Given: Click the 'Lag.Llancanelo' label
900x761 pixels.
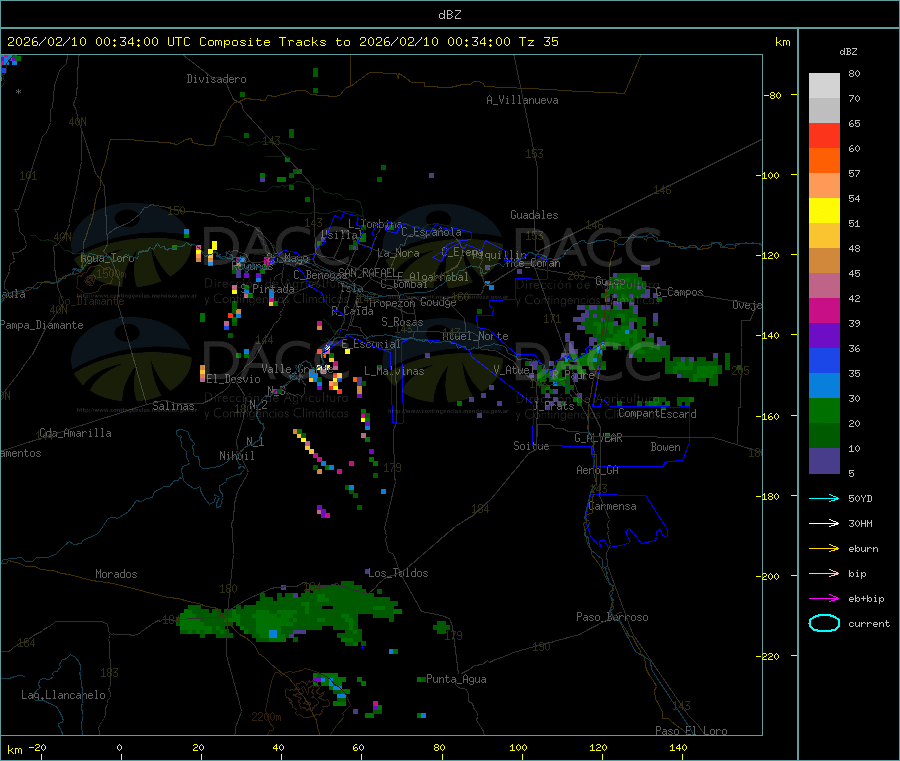Looking at the screenshot, I should (63, 695).
